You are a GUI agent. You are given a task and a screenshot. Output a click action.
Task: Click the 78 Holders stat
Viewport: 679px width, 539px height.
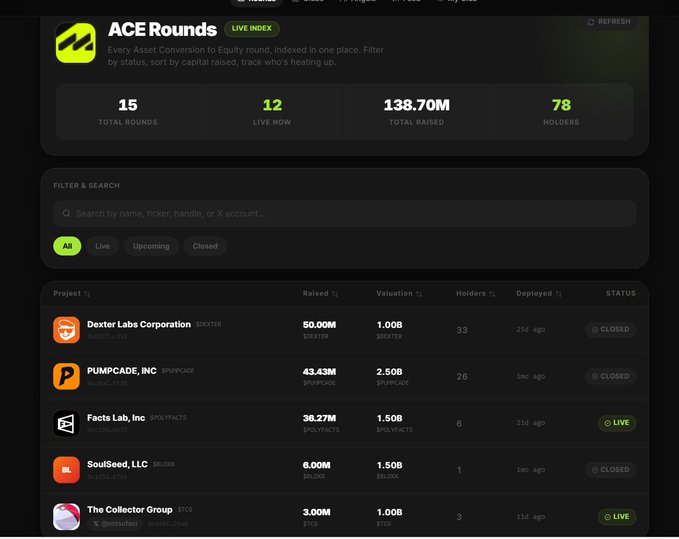561,111
